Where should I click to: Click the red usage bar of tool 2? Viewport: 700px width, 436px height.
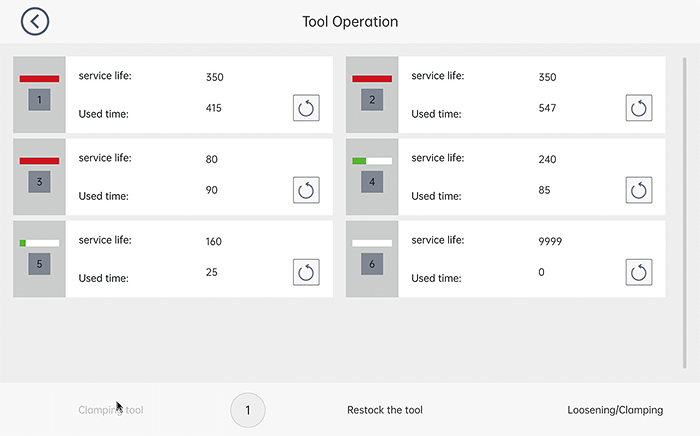pos(372,78)
